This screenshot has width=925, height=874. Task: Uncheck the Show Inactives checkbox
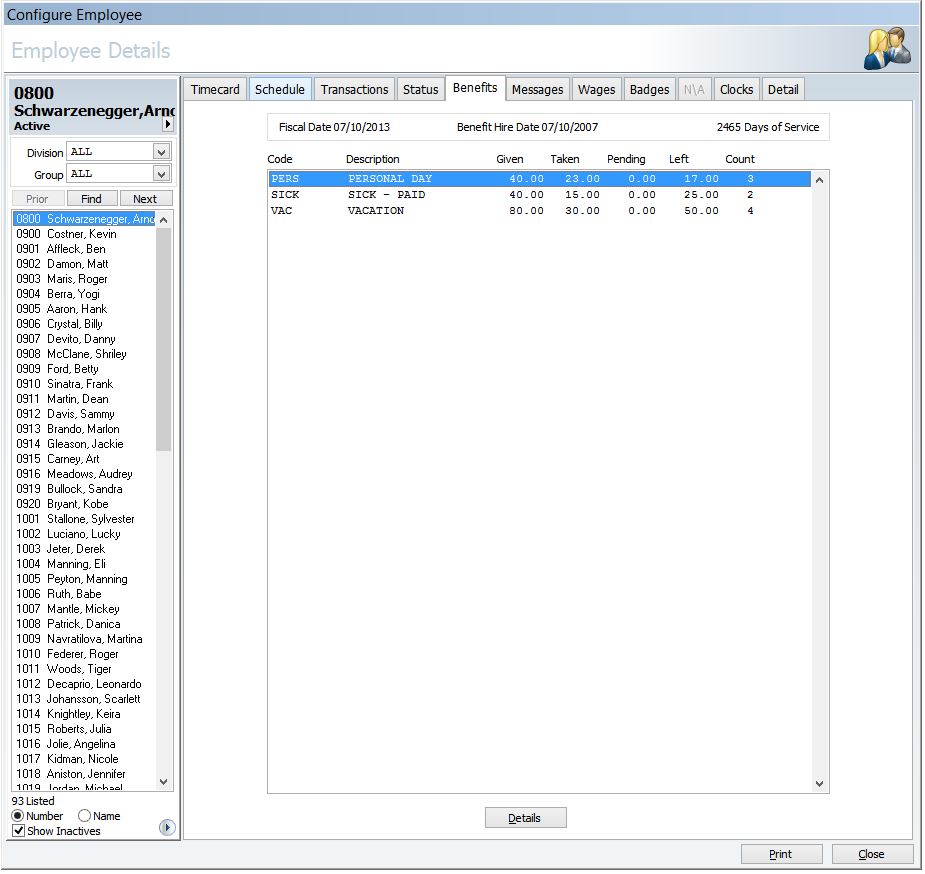(x=18, y=831)
